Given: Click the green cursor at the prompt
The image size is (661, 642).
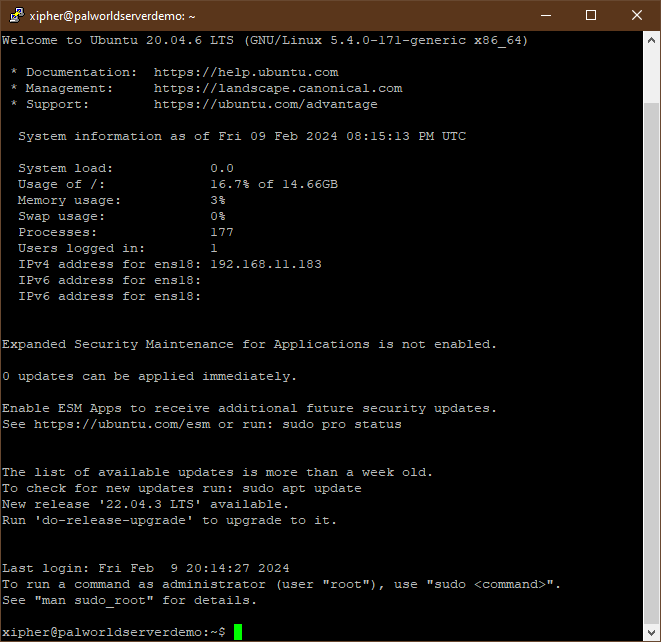Looking at the screenshot, I should 238,632.
